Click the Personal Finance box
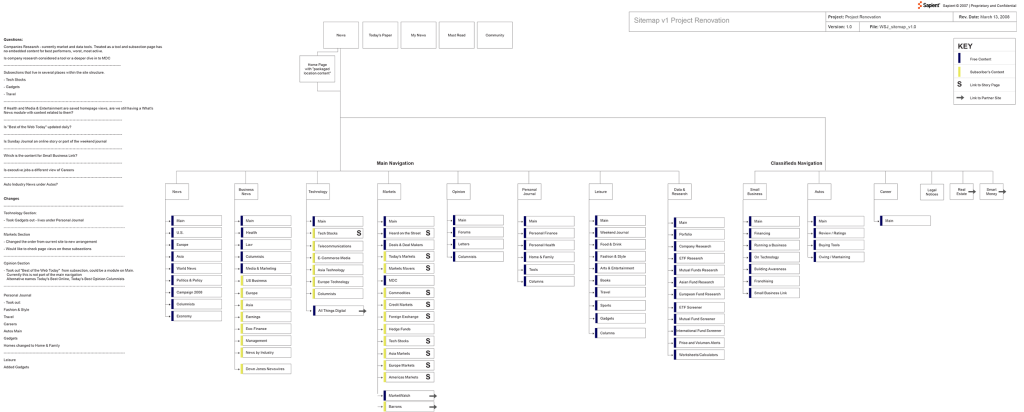The height and width of the screenshot is (412, 1024). click(x=549, y=233)
